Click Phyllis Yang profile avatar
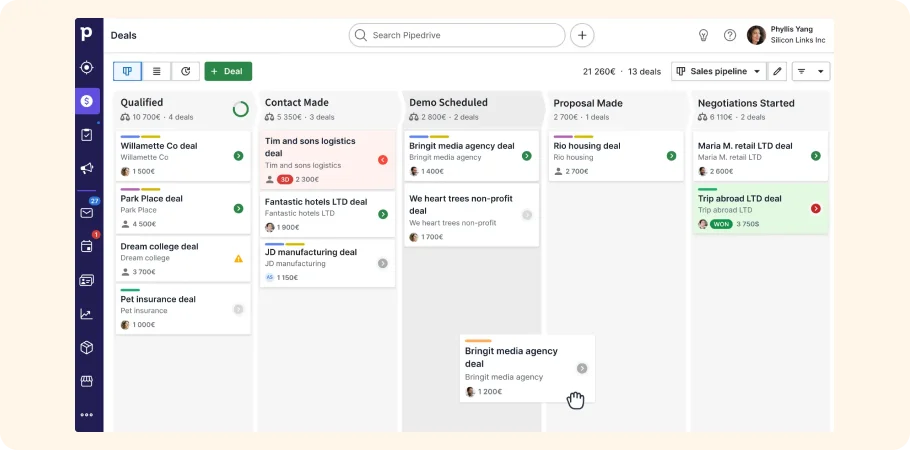910x450 pixels. tap(756, 35)
